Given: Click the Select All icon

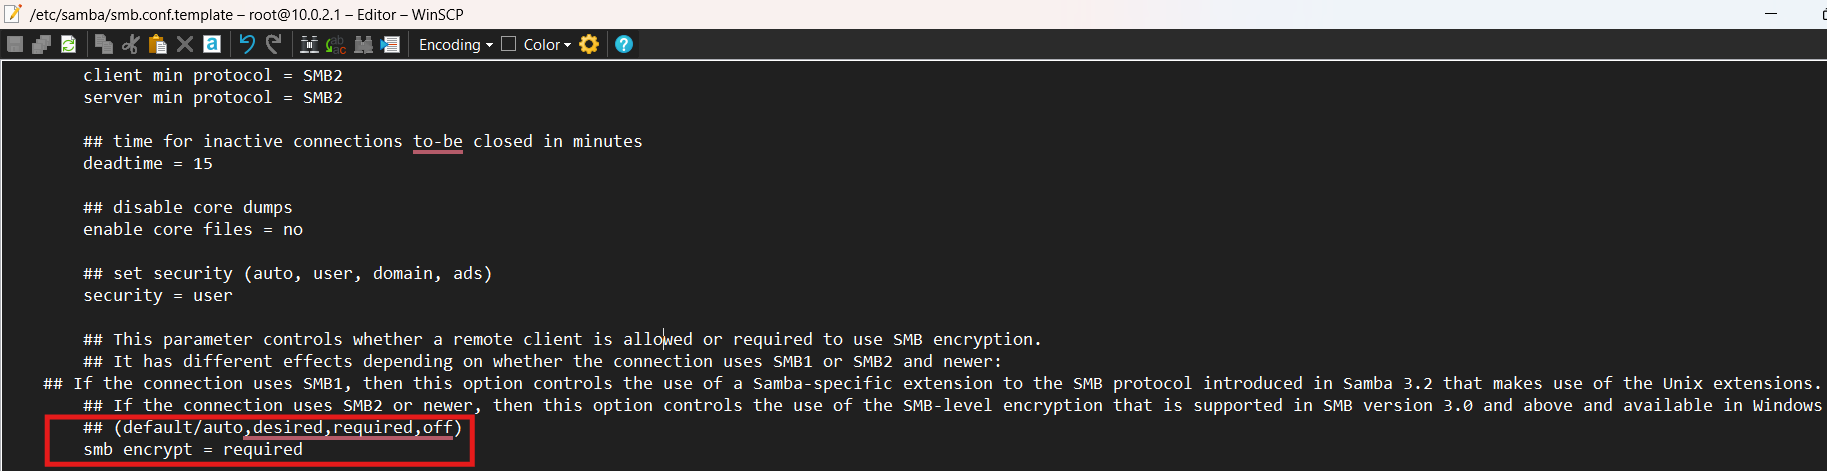Looking at the screenshot, I should [x=211, y=44].
